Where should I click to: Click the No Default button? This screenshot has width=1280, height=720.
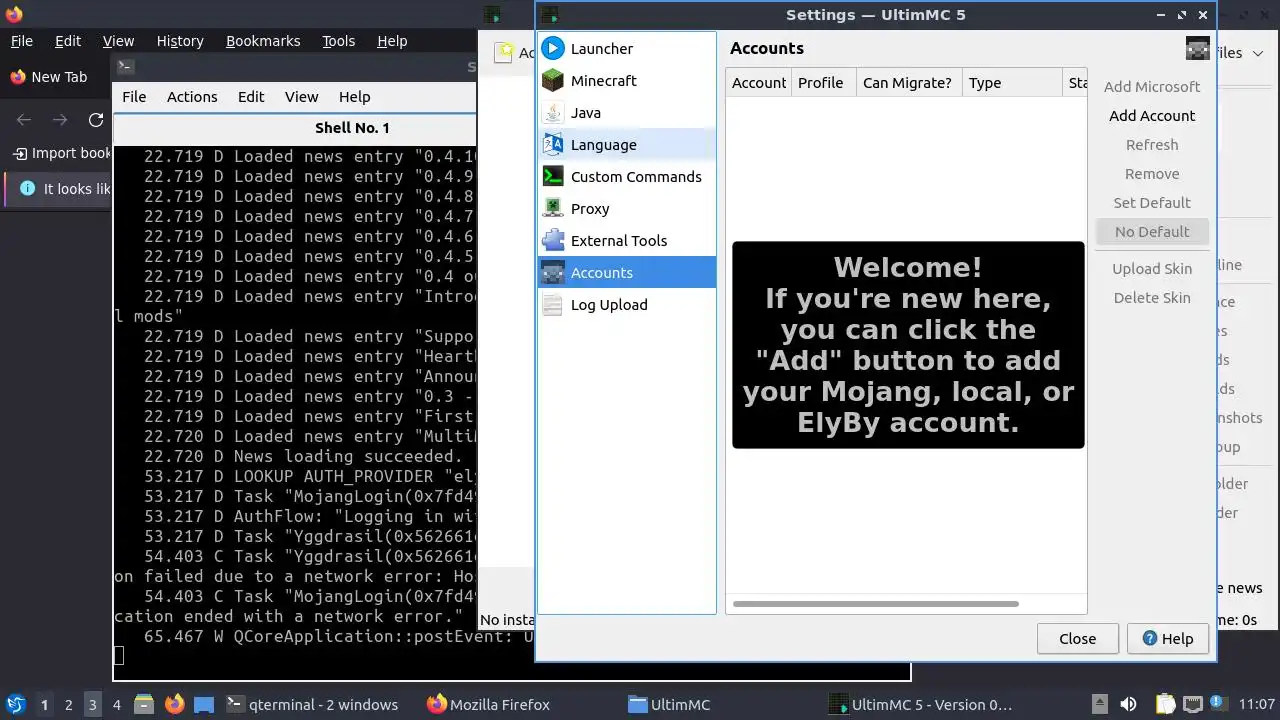pos(1152,231)
